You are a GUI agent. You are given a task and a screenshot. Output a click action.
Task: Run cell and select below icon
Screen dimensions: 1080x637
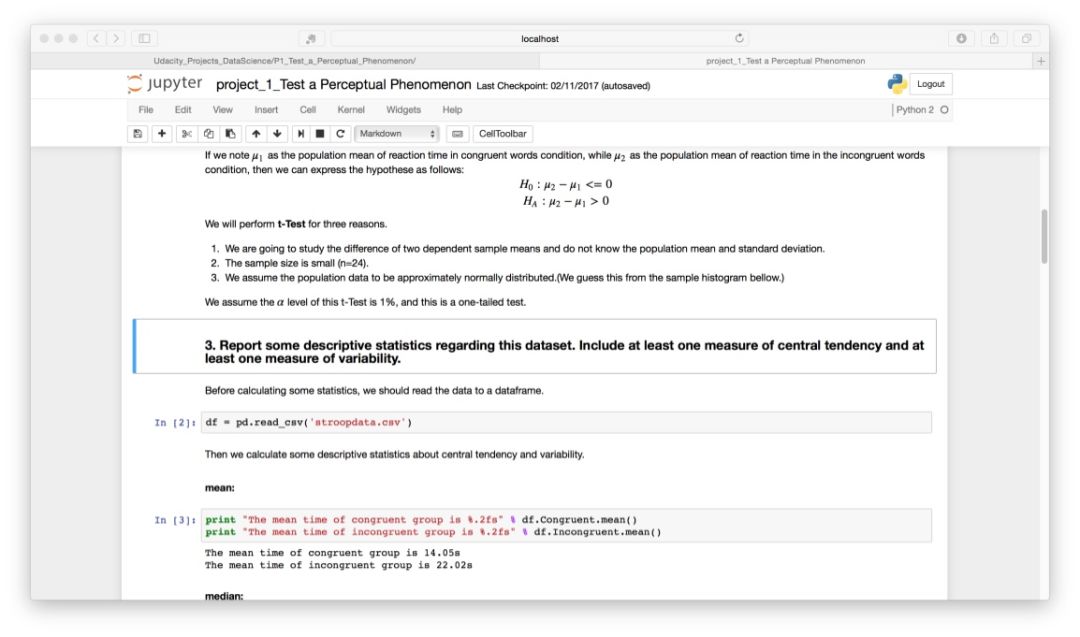tap(300, 134)
